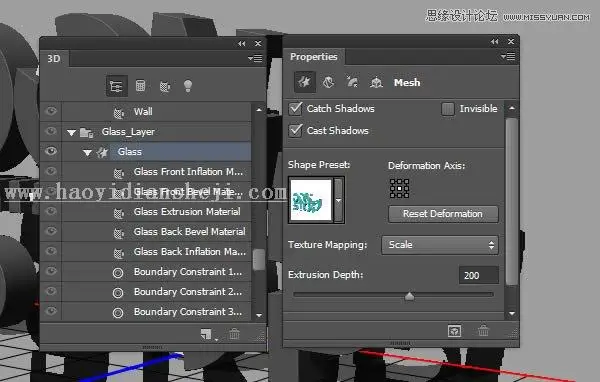Screen dimensions: 600x382
Task: Toggle visibility of Glass Extrusion Material
Action: (x=51, y=211)
